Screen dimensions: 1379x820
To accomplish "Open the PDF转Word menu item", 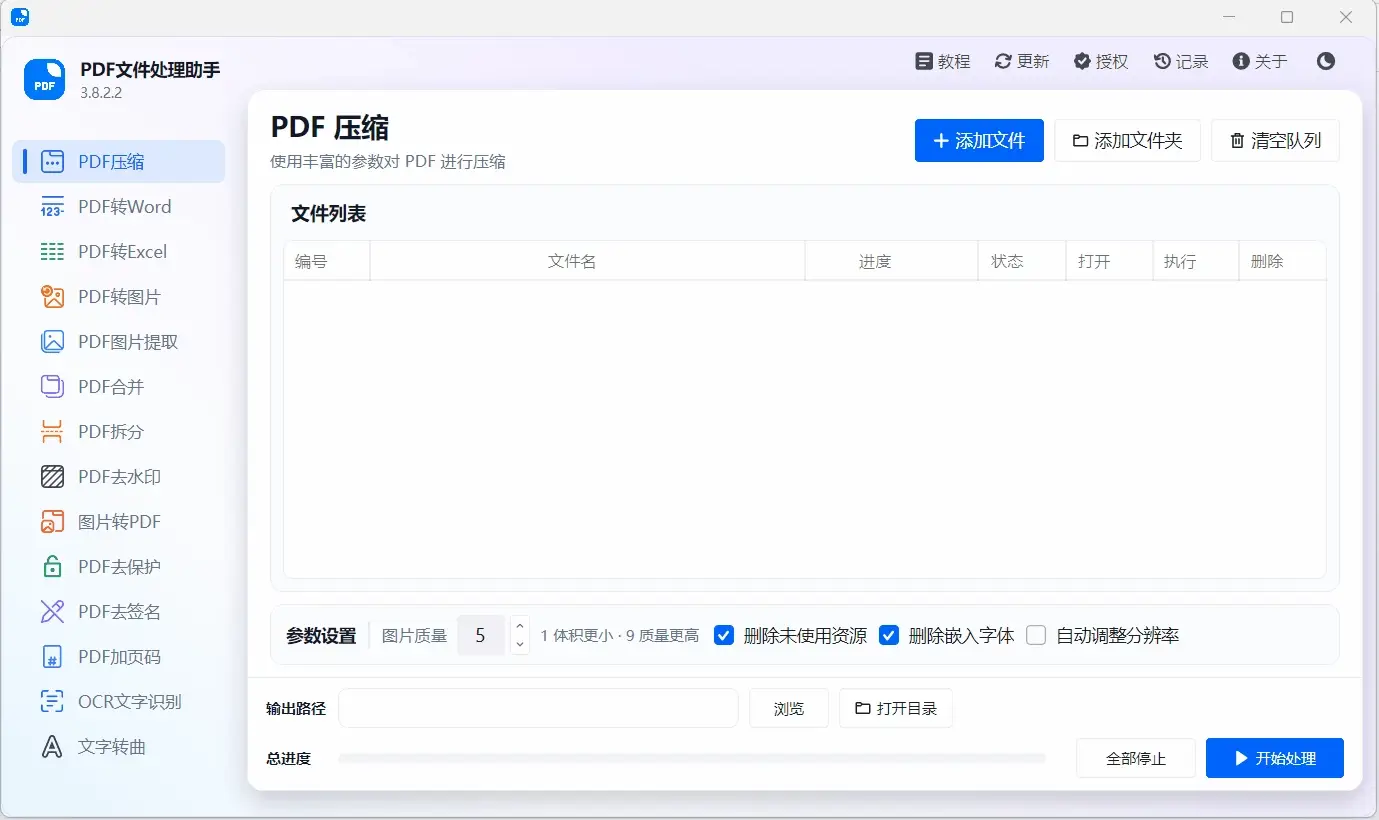I will pyautogui.click(x=119, y=207).
